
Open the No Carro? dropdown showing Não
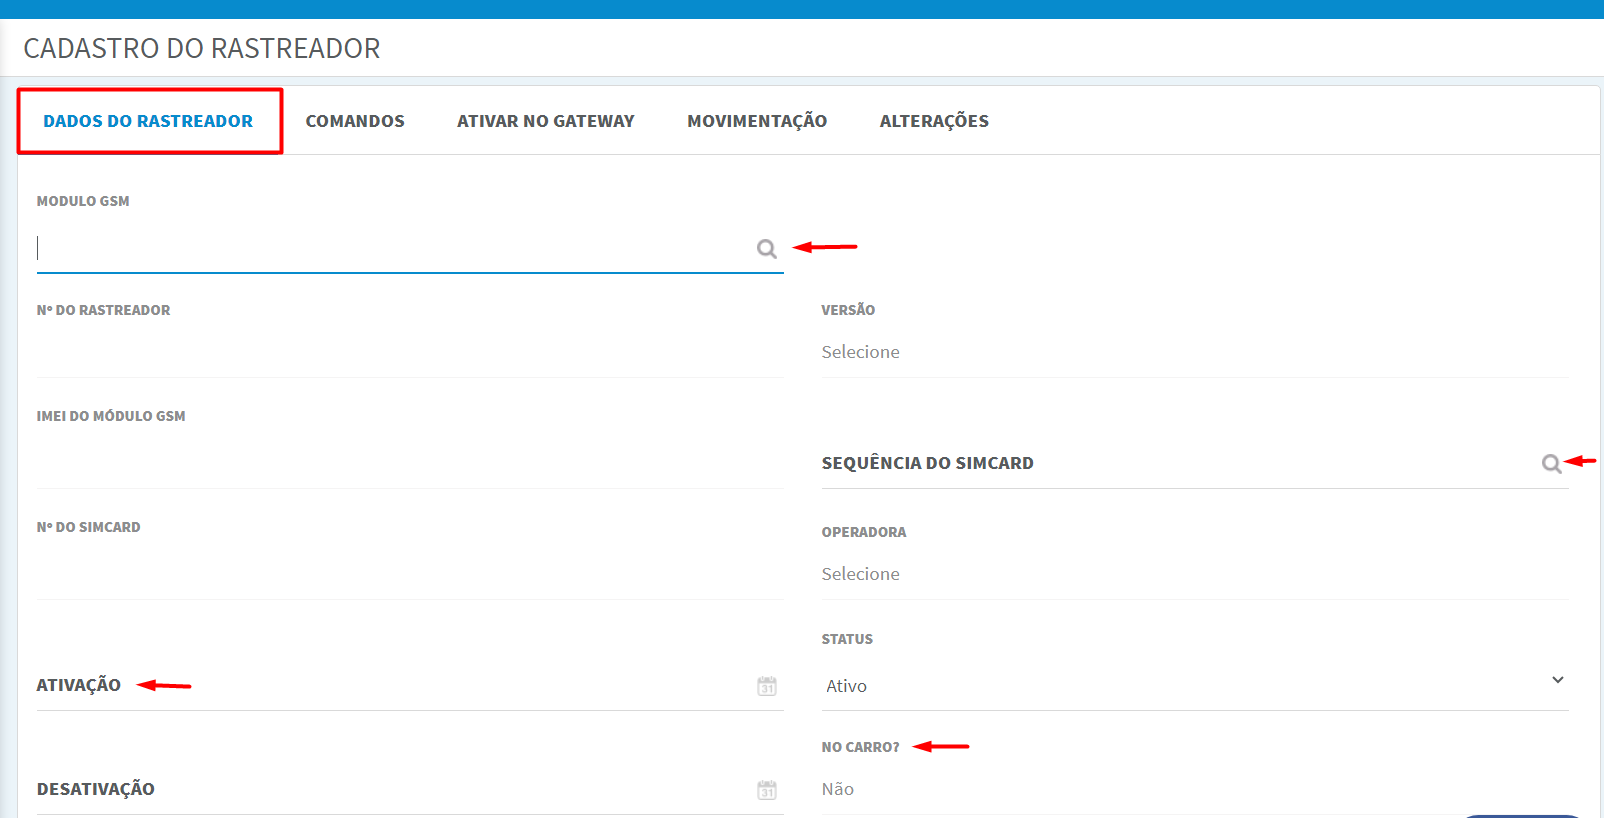pyautogui.click(x=1195, y=790)
